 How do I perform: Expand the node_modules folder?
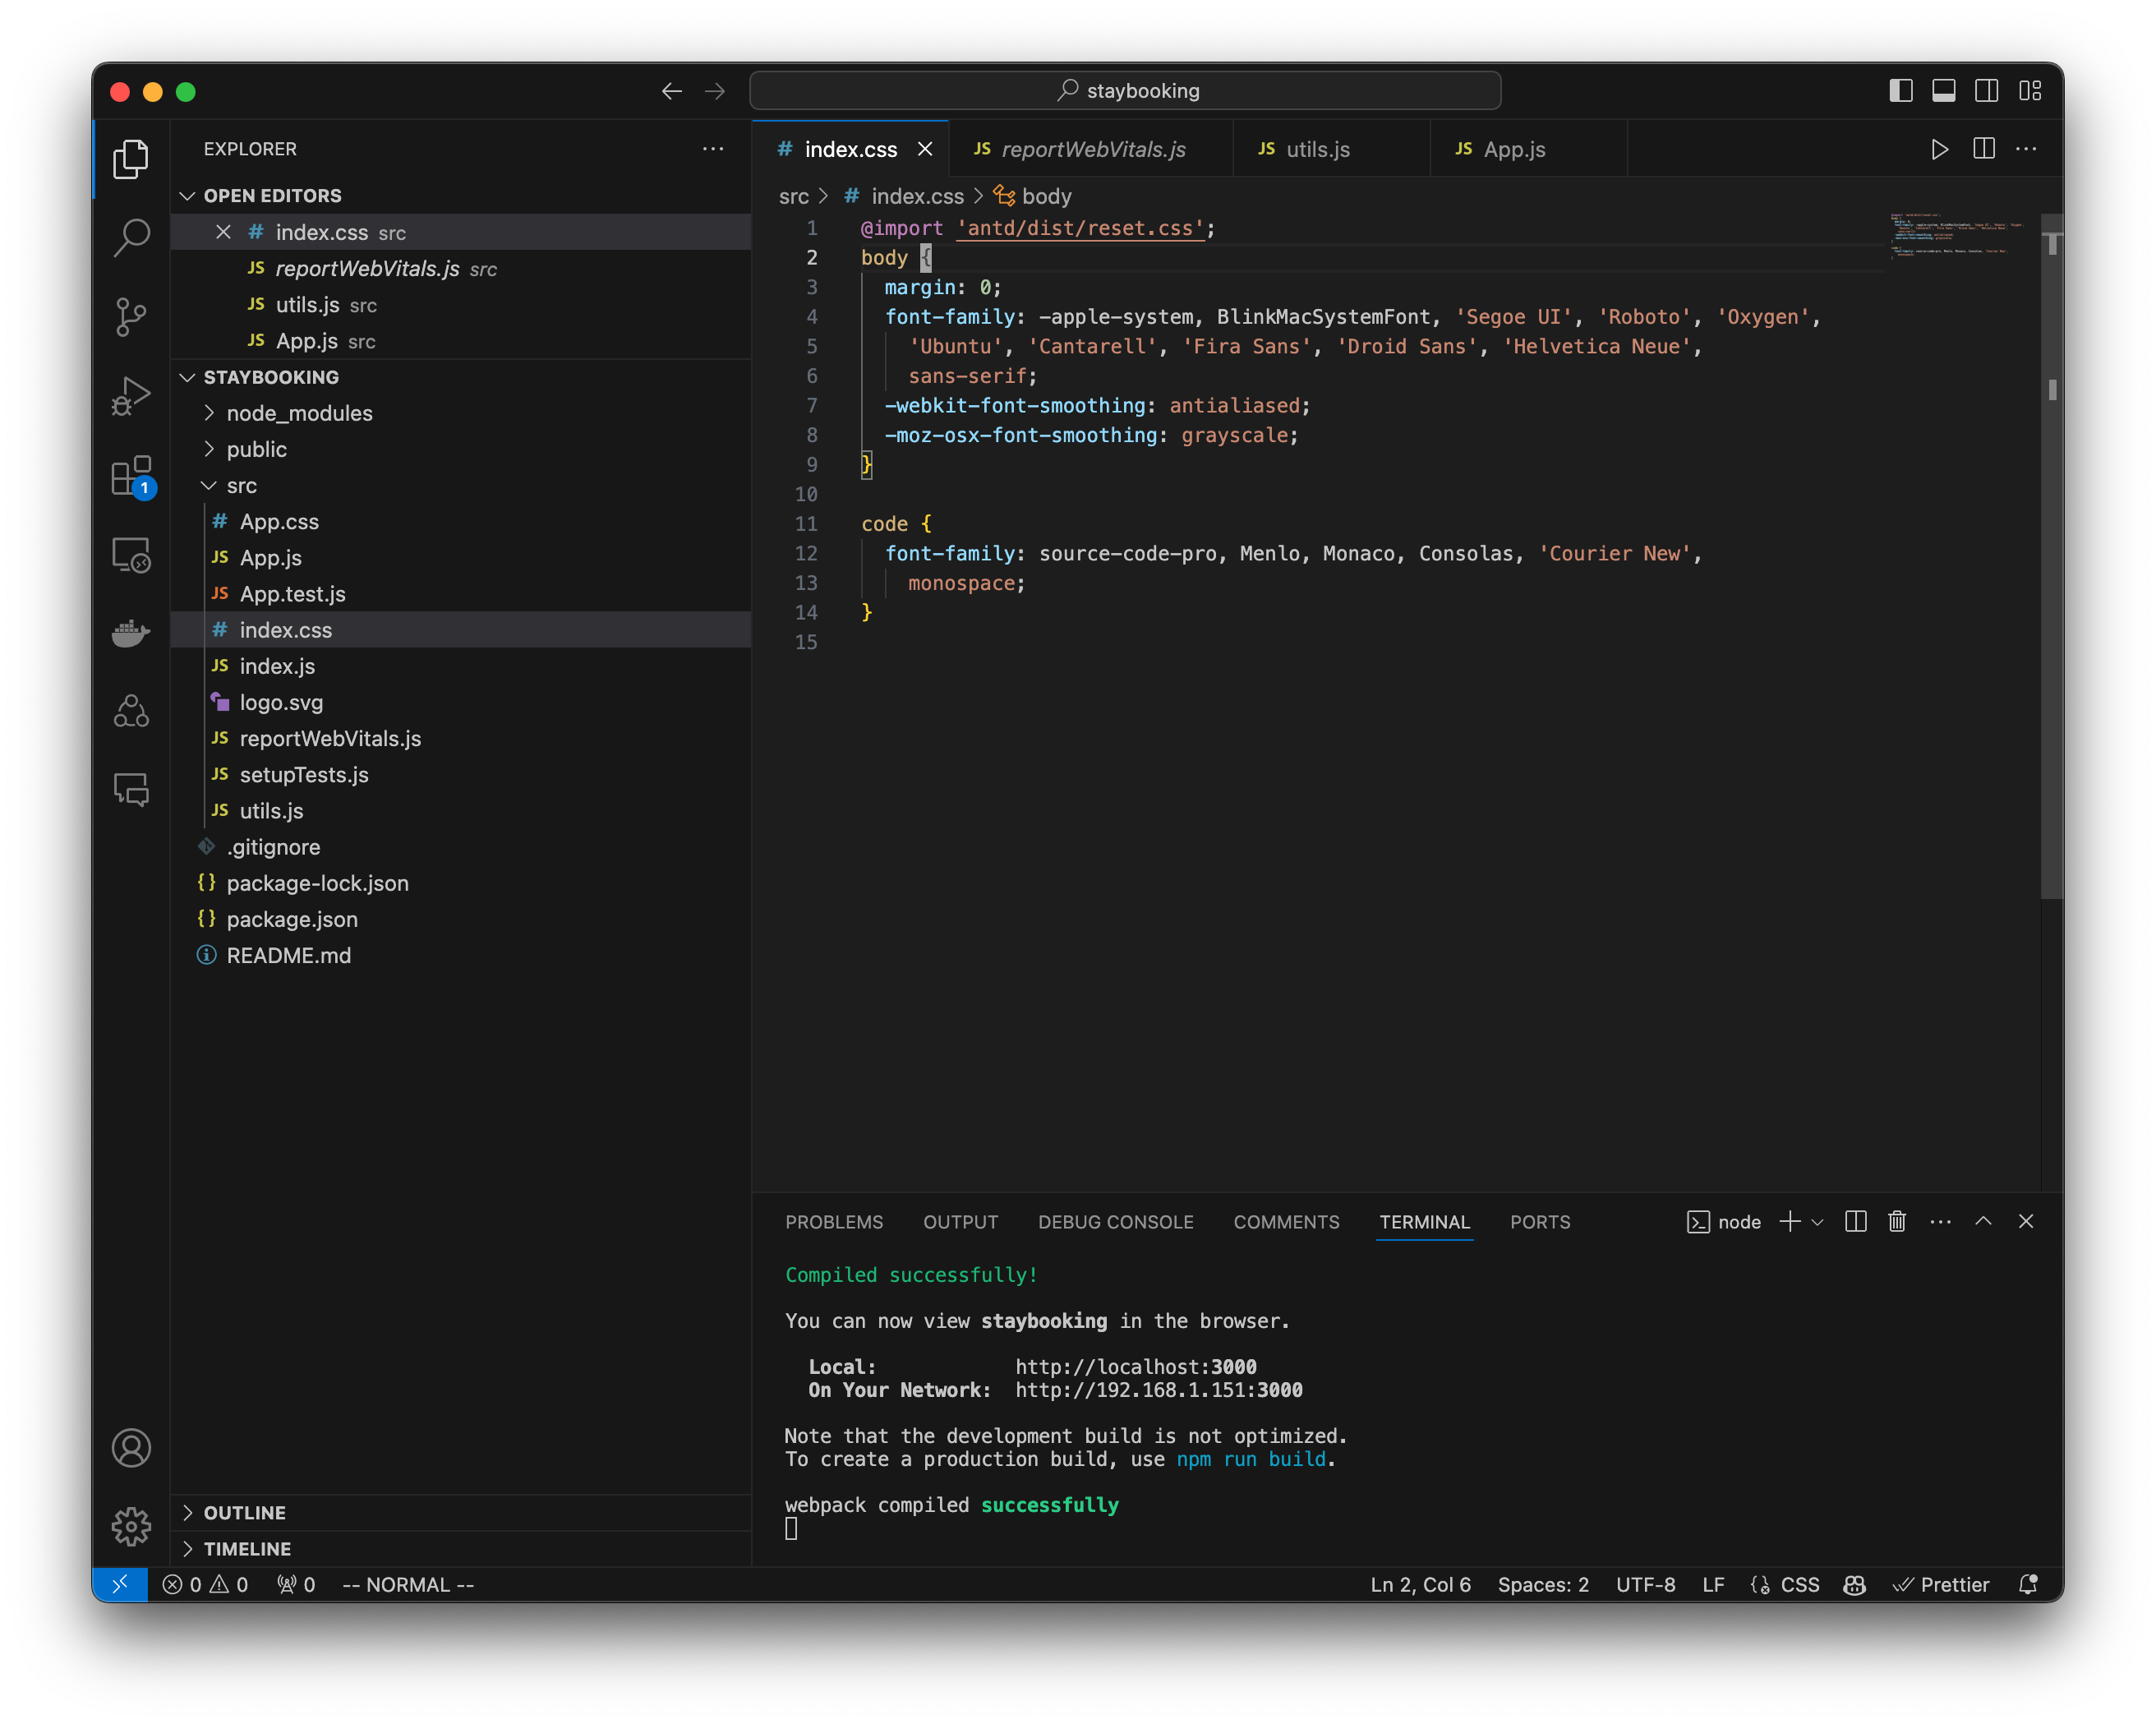pyautogui.click(x=297, y=413)
